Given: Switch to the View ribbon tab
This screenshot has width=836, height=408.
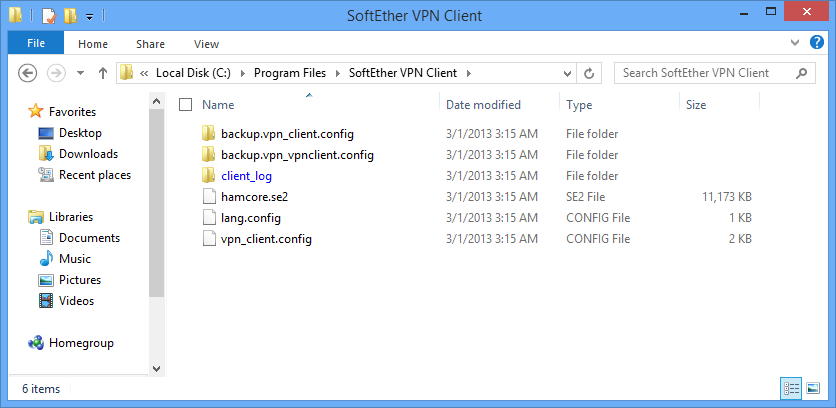Looking at the screenshot, I should 206,44.
